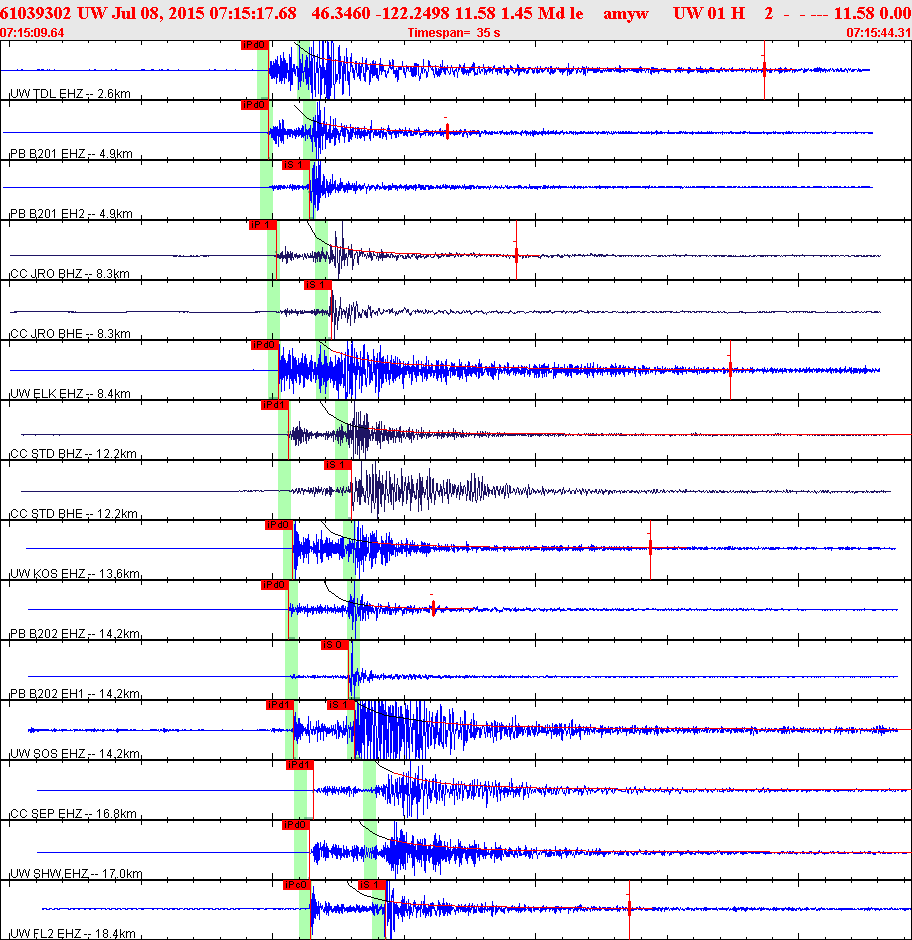Click the iS 1 flag on CC STD BHE
The image size is (912, 940).
pyautogui.click(x=338, y=465)
